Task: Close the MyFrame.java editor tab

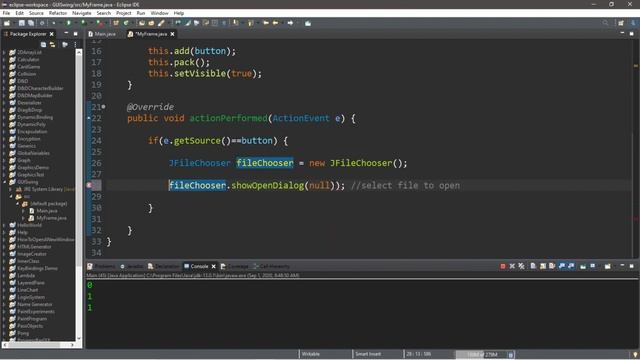Action: pyautogui.click(x=172, y=34)
